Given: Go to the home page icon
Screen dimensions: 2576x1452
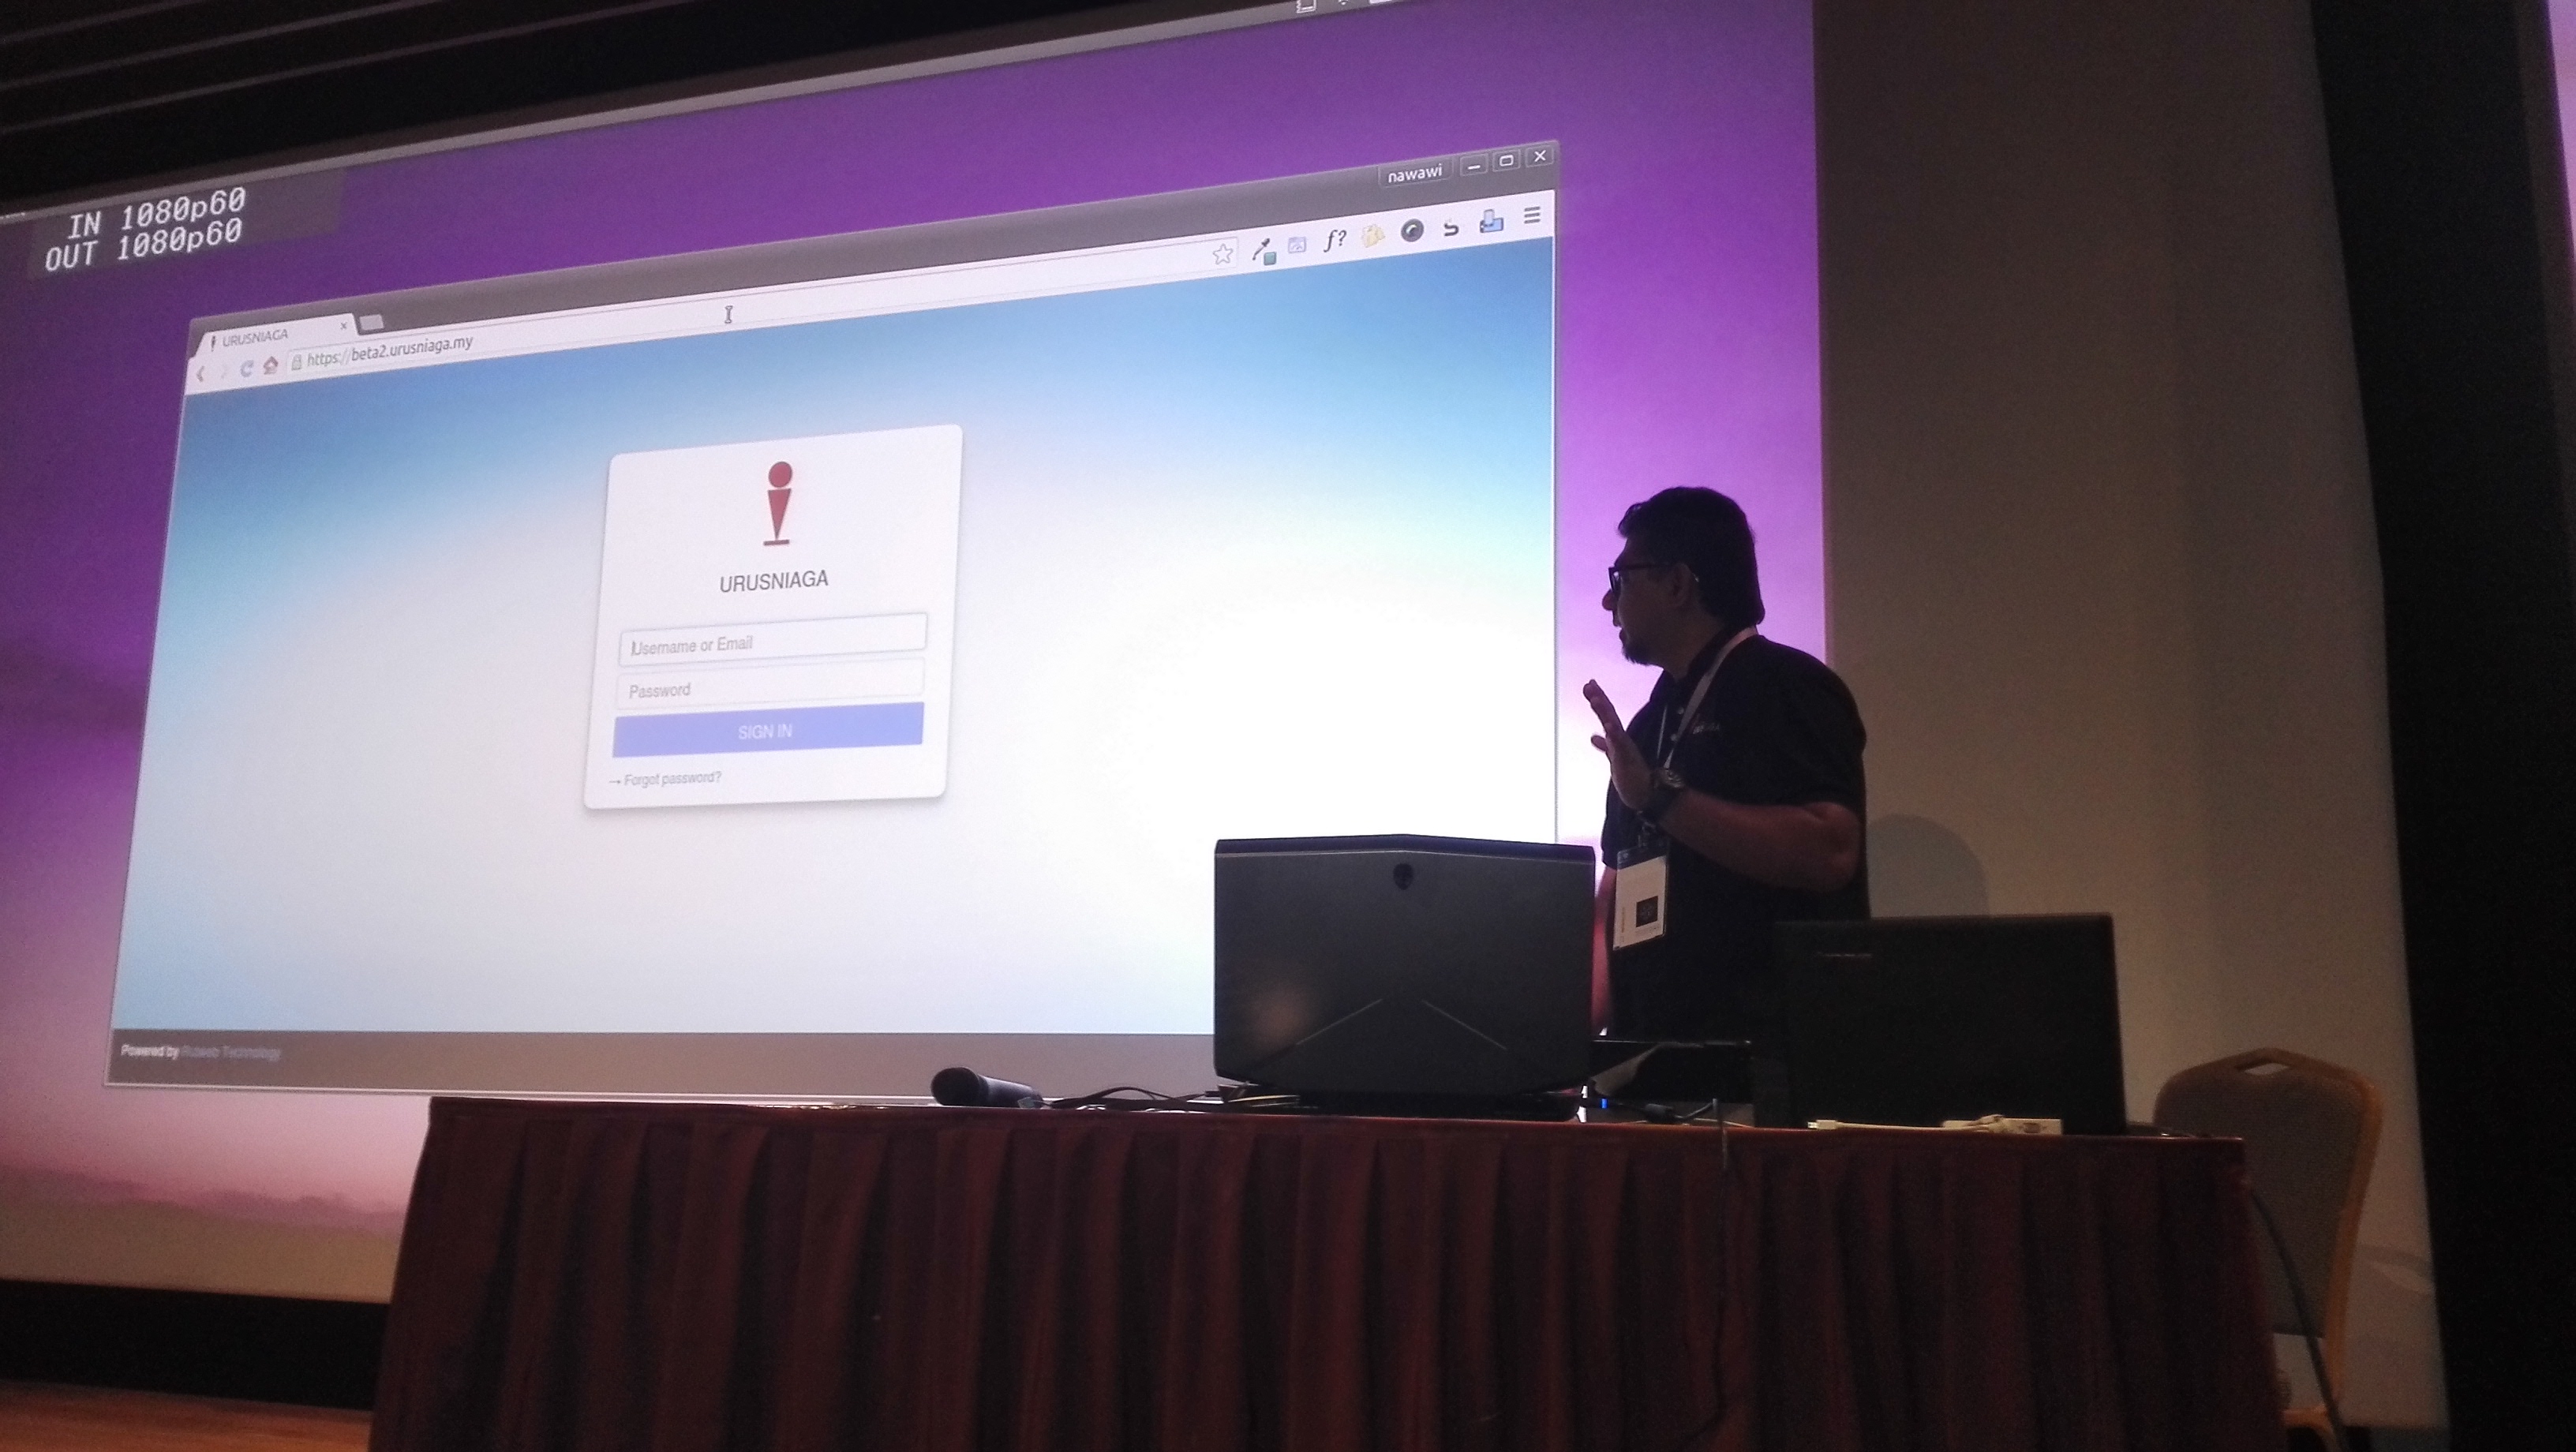Looking at the screenshot, I should 270,366.
